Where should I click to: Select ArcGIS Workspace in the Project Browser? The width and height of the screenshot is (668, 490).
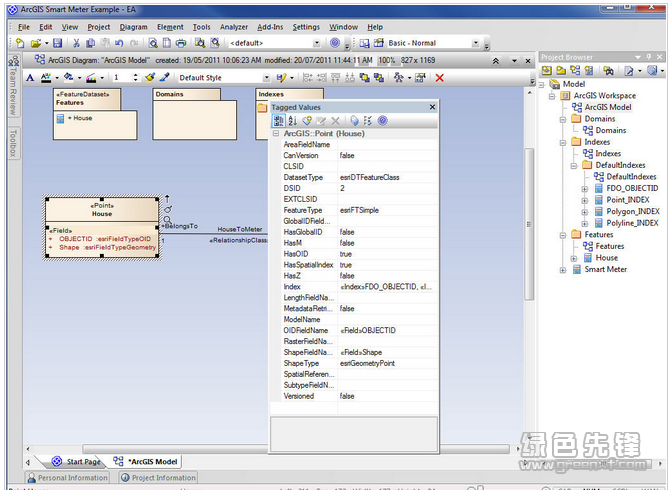tap(605, 95)
